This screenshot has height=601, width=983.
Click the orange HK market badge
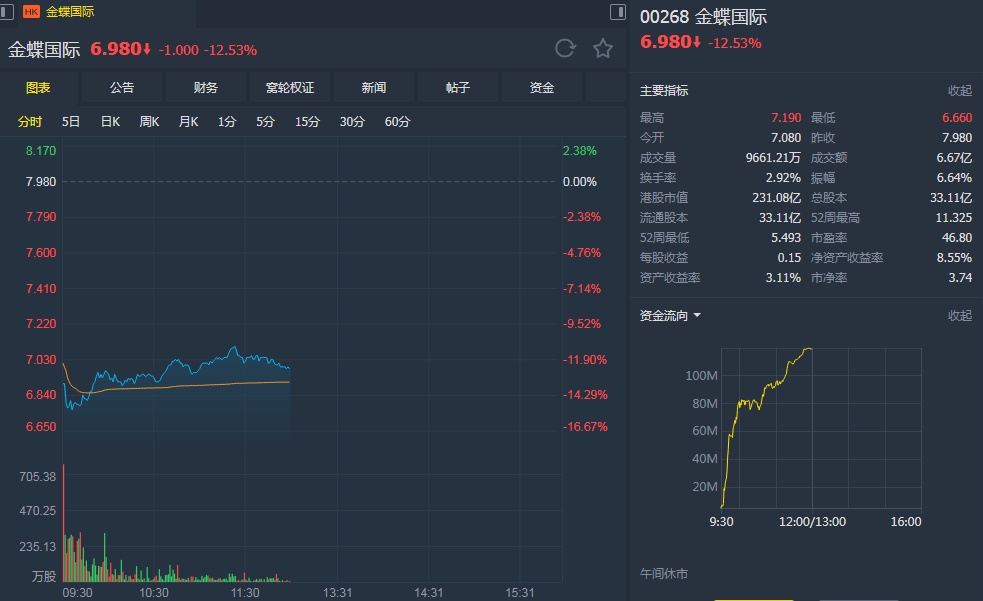(31, 12)
